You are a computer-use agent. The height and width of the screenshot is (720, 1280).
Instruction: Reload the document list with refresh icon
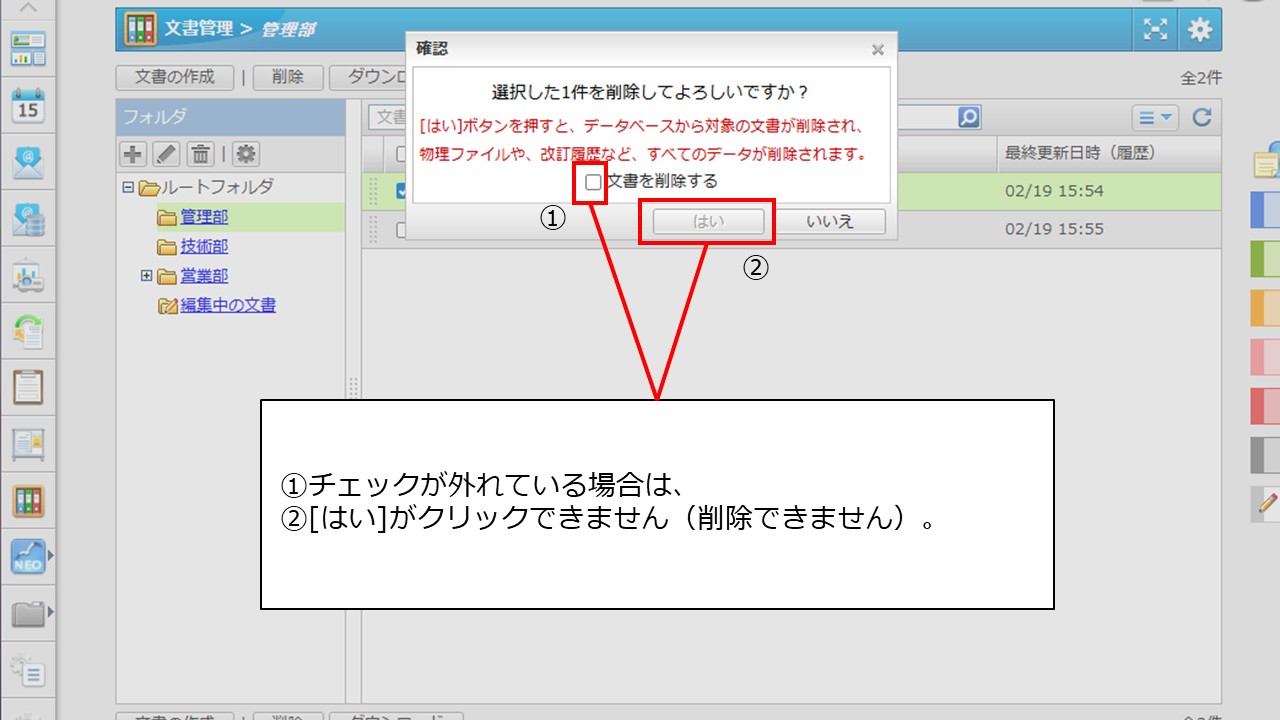1202,117
